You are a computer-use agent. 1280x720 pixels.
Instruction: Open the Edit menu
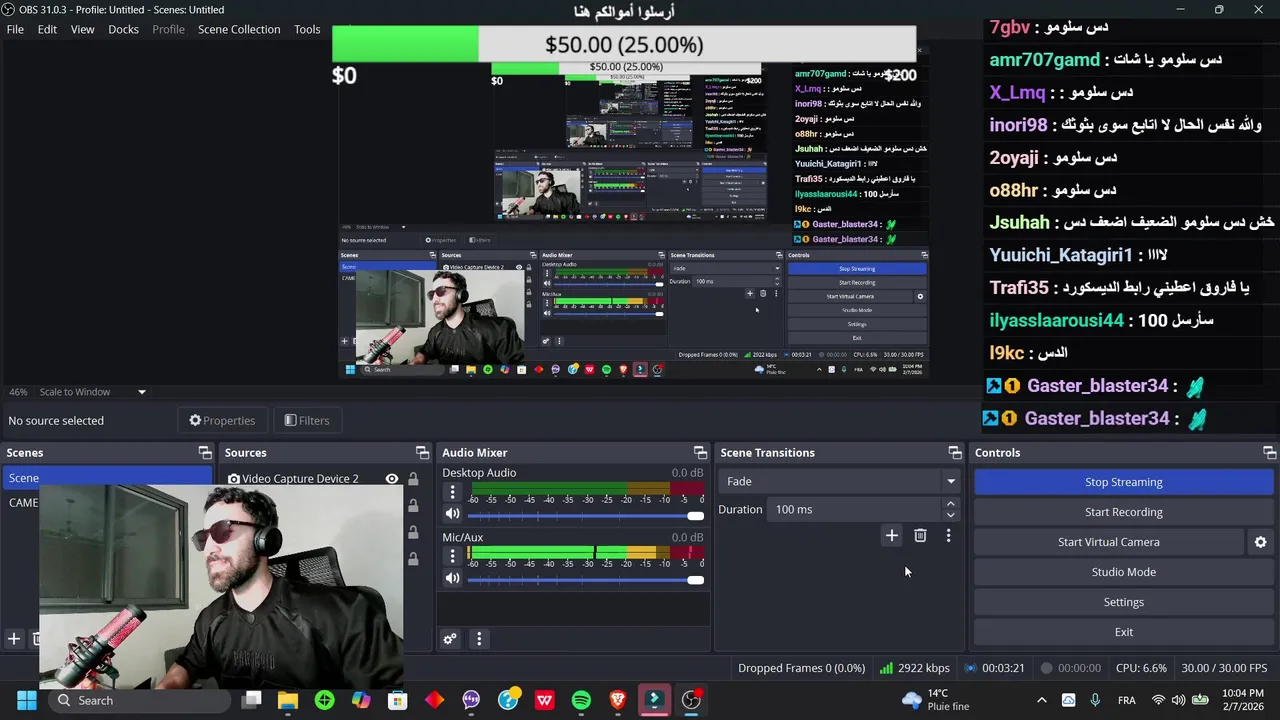[47, 29]
